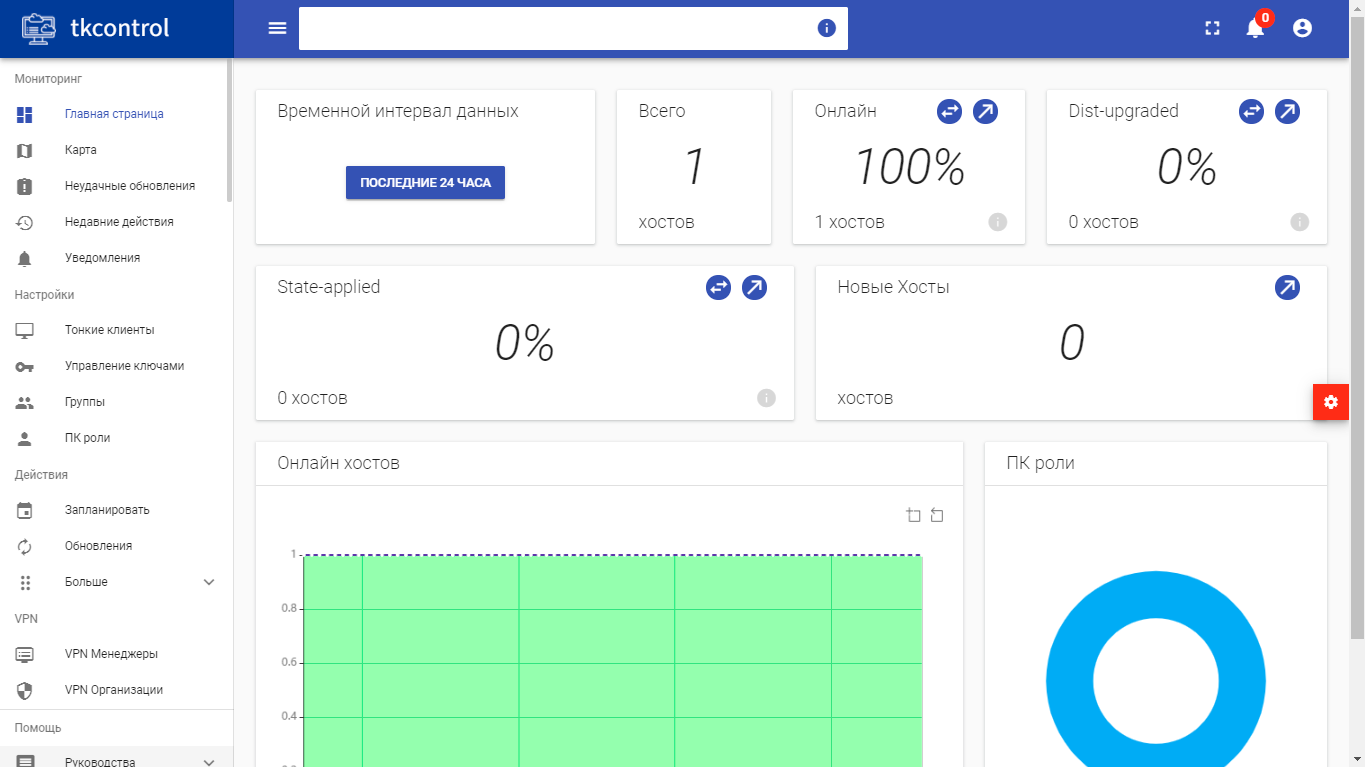
Task: Go to Тонкие клиенты in sidebar
Action: (x=109, y=330)
